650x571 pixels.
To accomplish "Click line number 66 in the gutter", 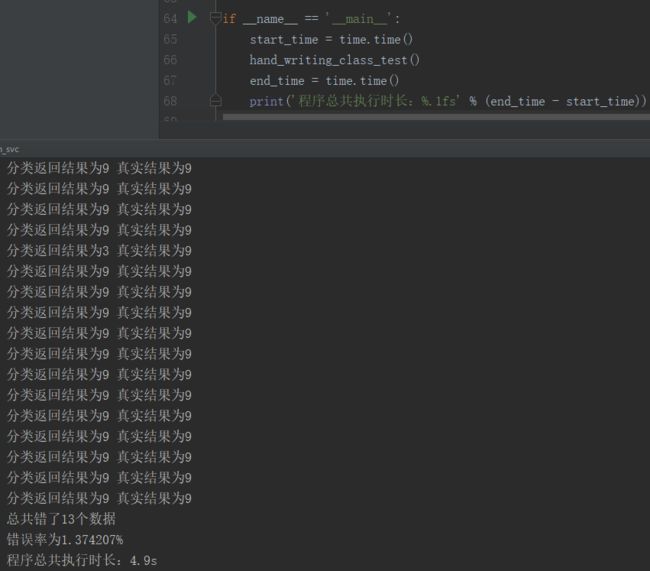I will coord(170,60).
